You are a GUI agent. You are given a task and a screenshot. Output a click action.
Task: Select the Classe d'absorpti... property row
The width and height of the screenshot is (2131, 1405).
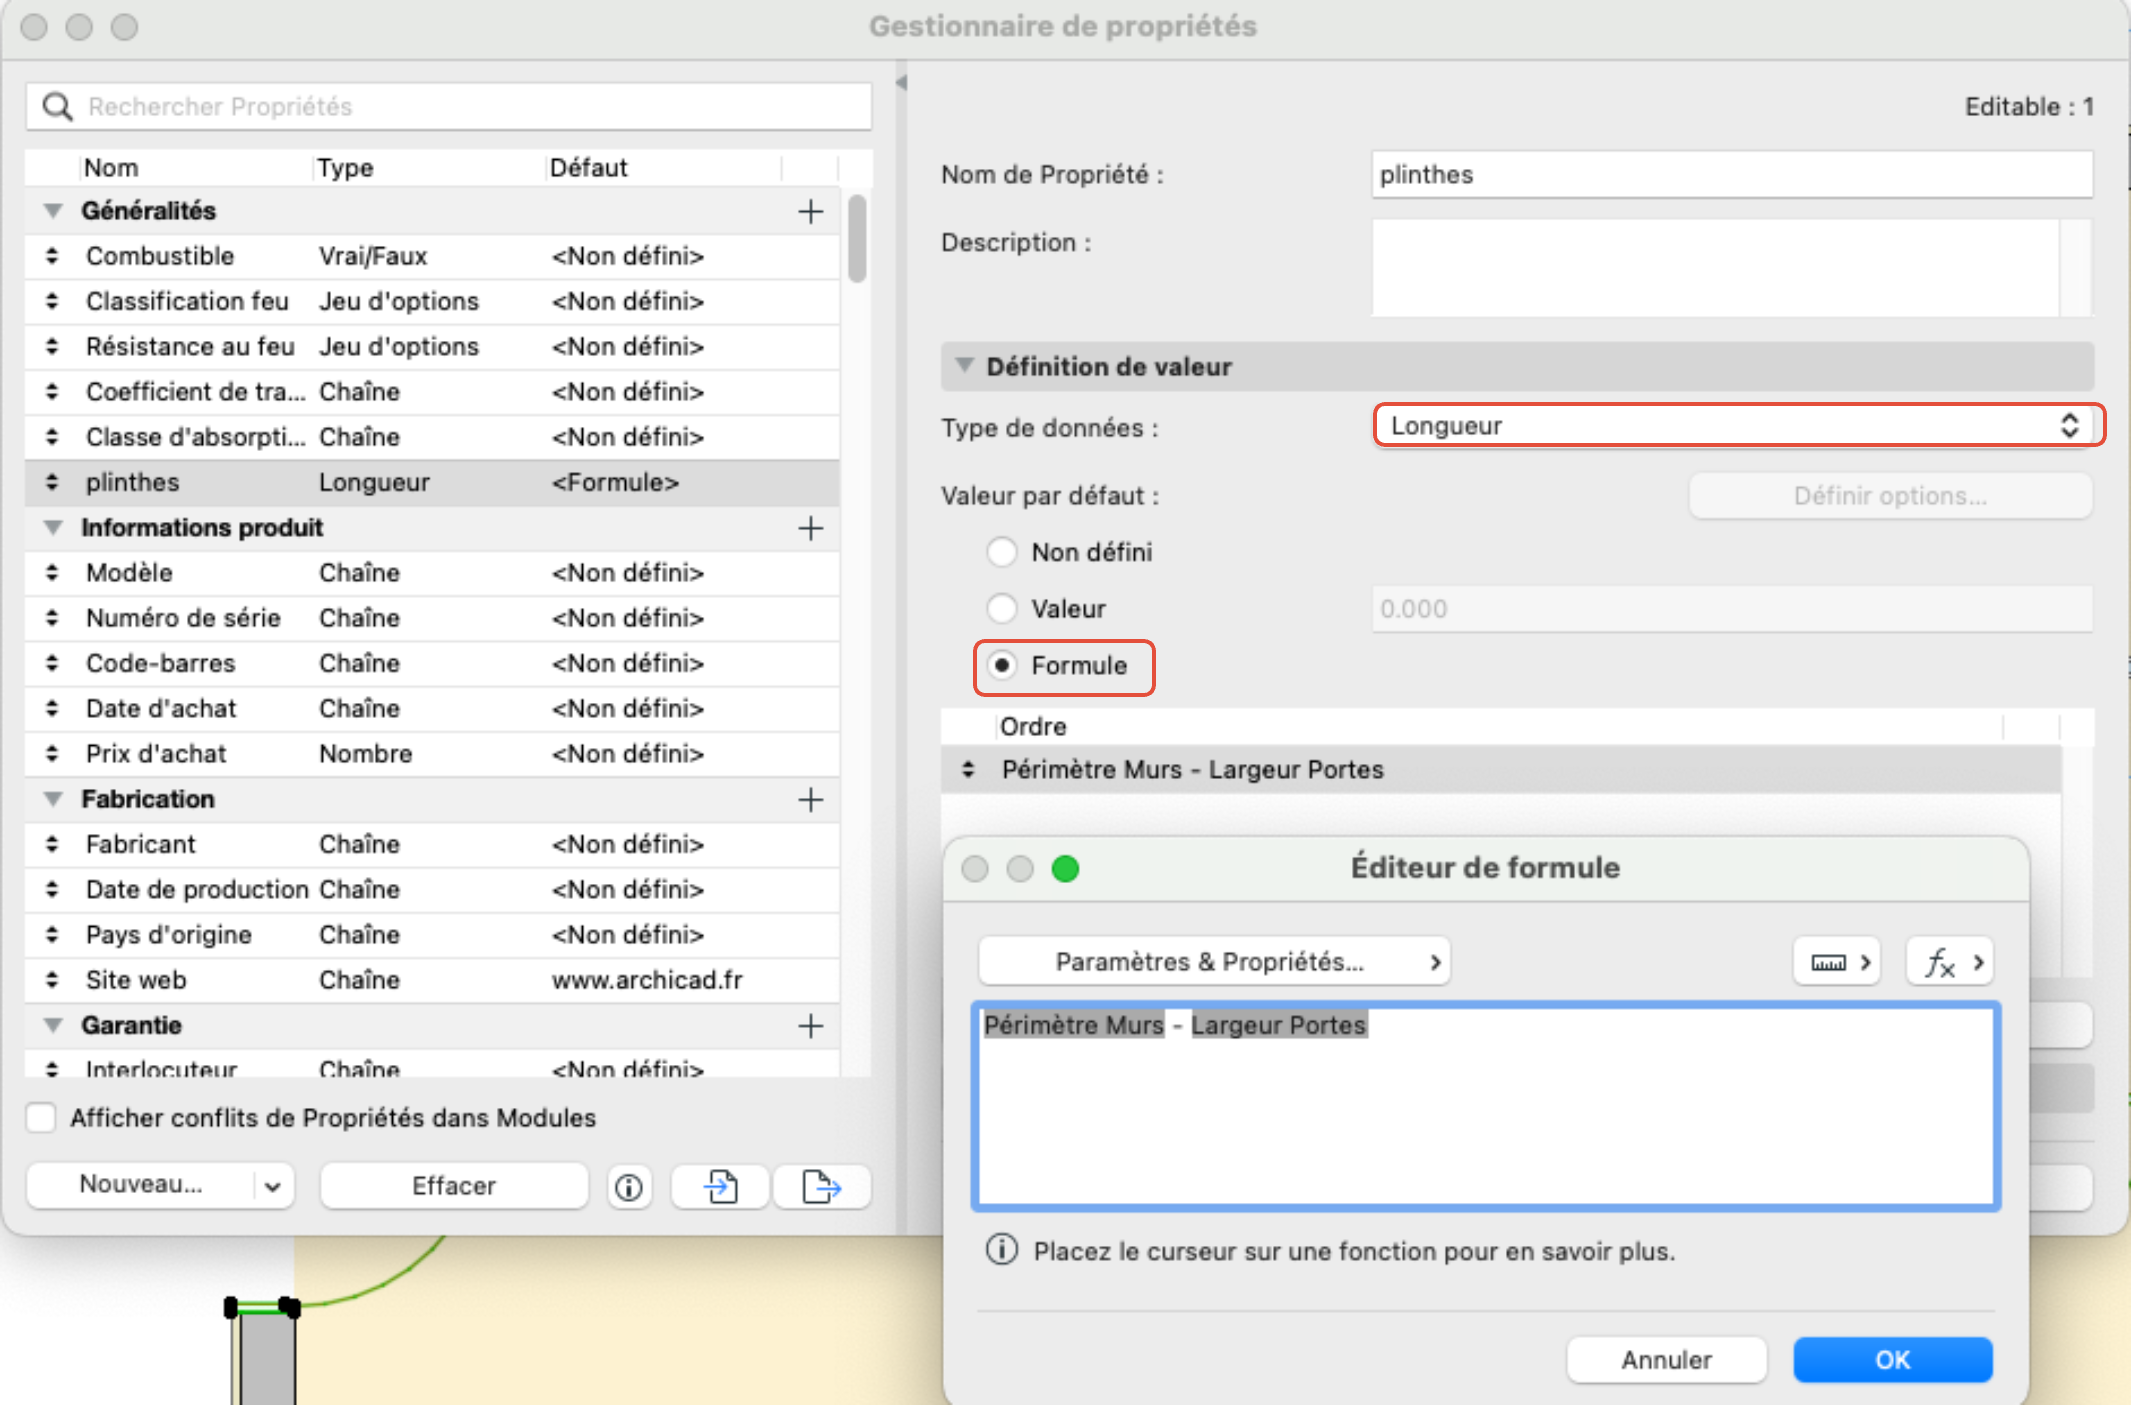pyautogui.click(x=432, y=437)
